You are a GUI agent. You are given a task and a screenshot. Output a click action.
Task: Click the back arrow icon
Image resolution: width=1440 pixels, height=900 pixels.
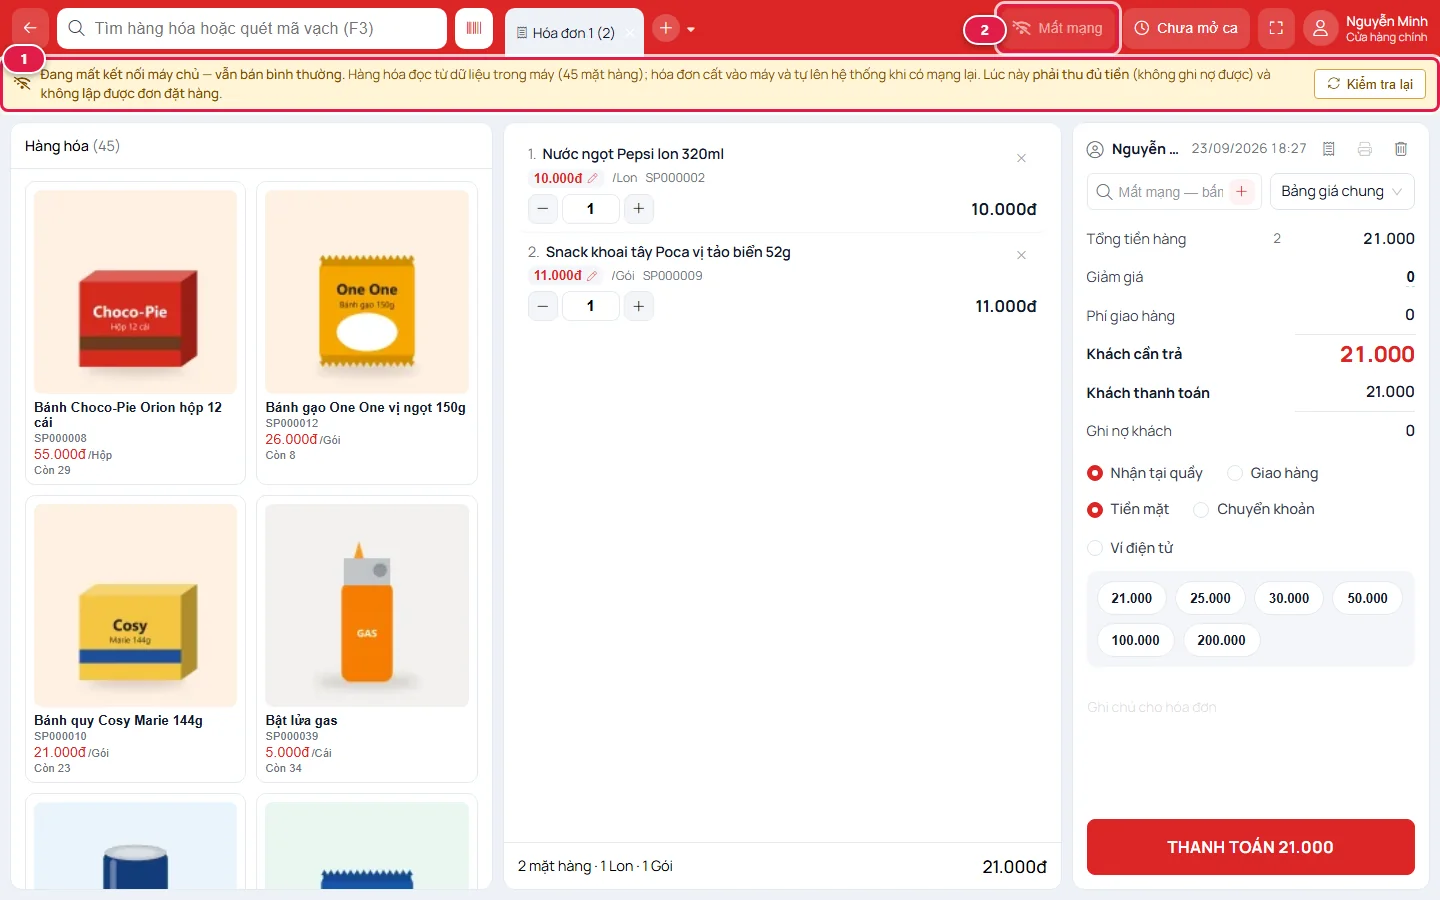click(30, 28)
